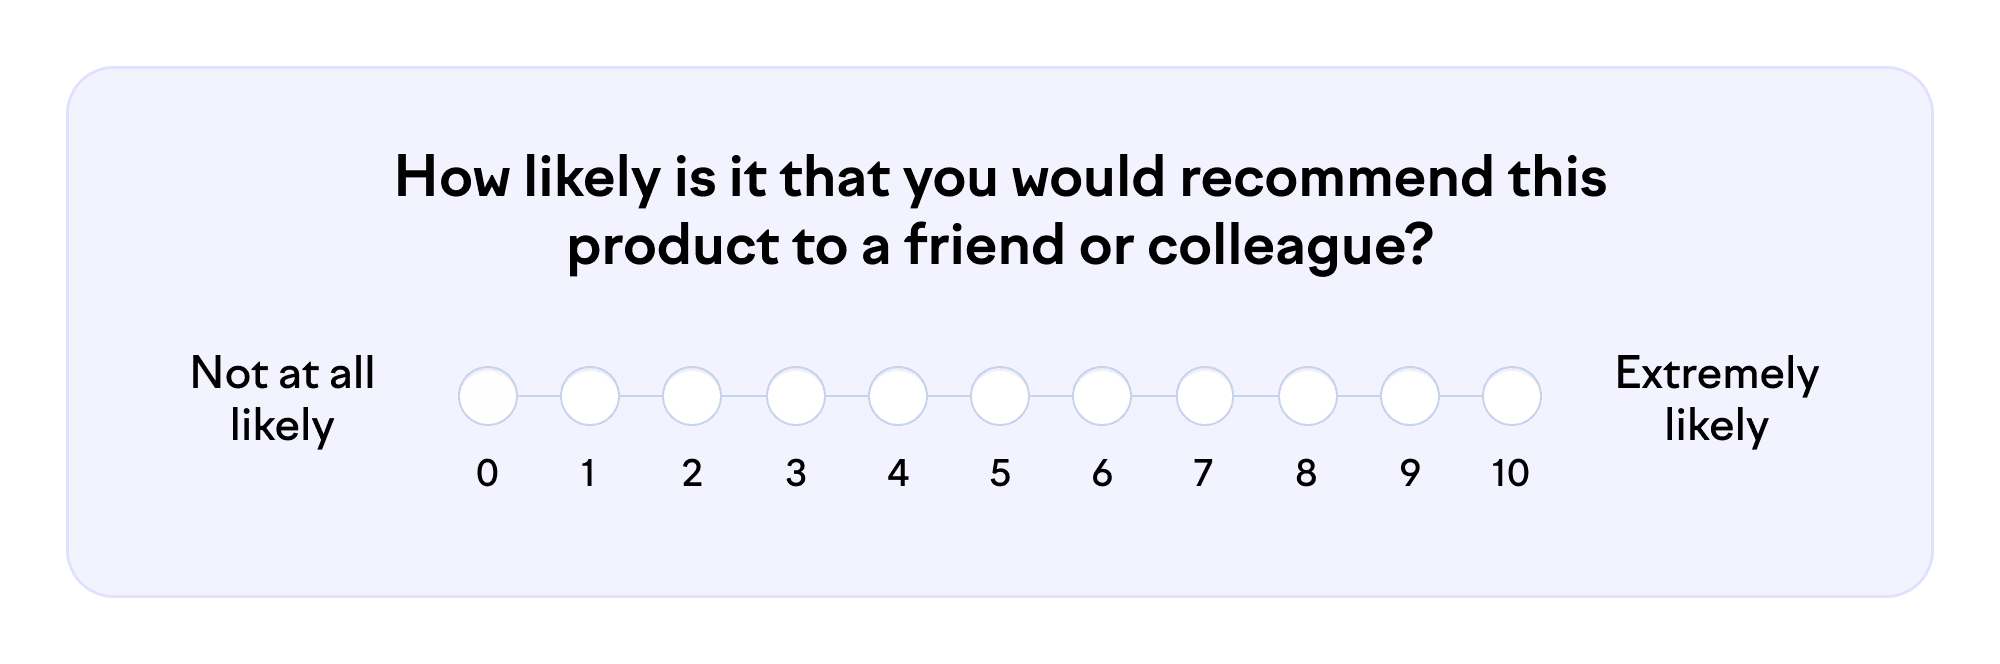Pick score 8 radio button
Viewport: 2000px width, 664px height.
pyautogui.click(x=1307, y=397)
